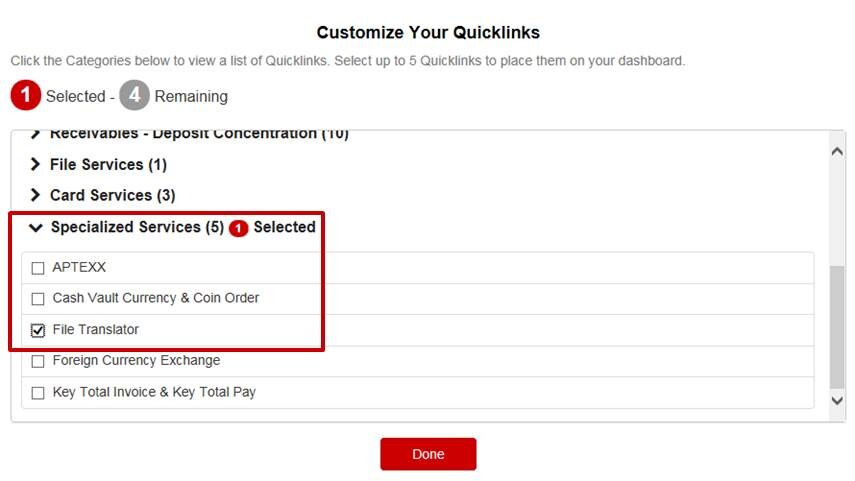The width and height of the screenshot is (855, 481).
Task: Uncheck the File Translator checkbox
Action: [x=38, y=330]
